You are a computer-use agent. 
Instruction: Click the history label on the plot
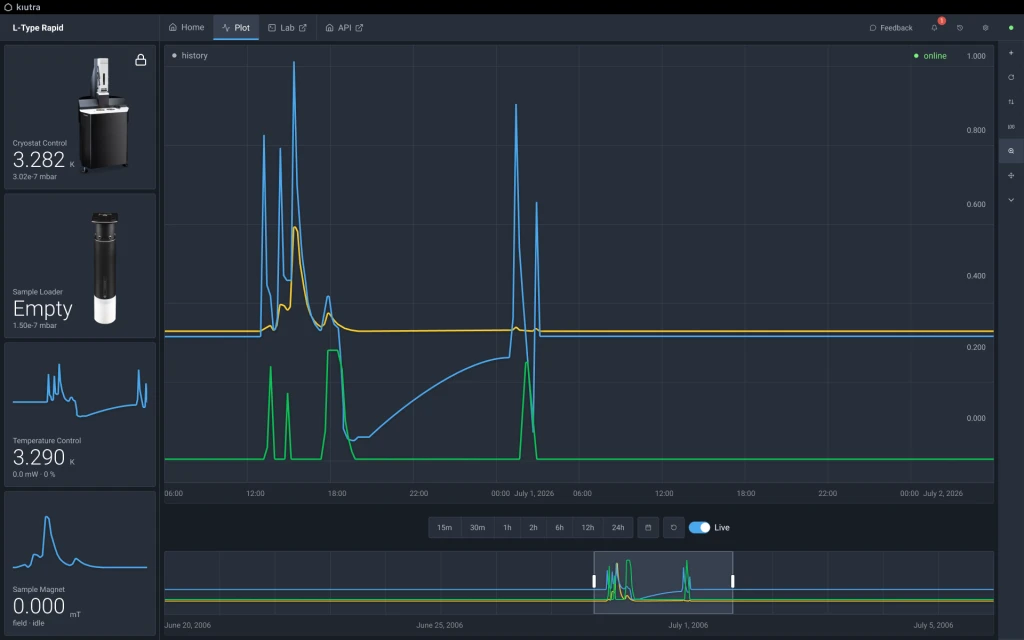tap(195, 56)
